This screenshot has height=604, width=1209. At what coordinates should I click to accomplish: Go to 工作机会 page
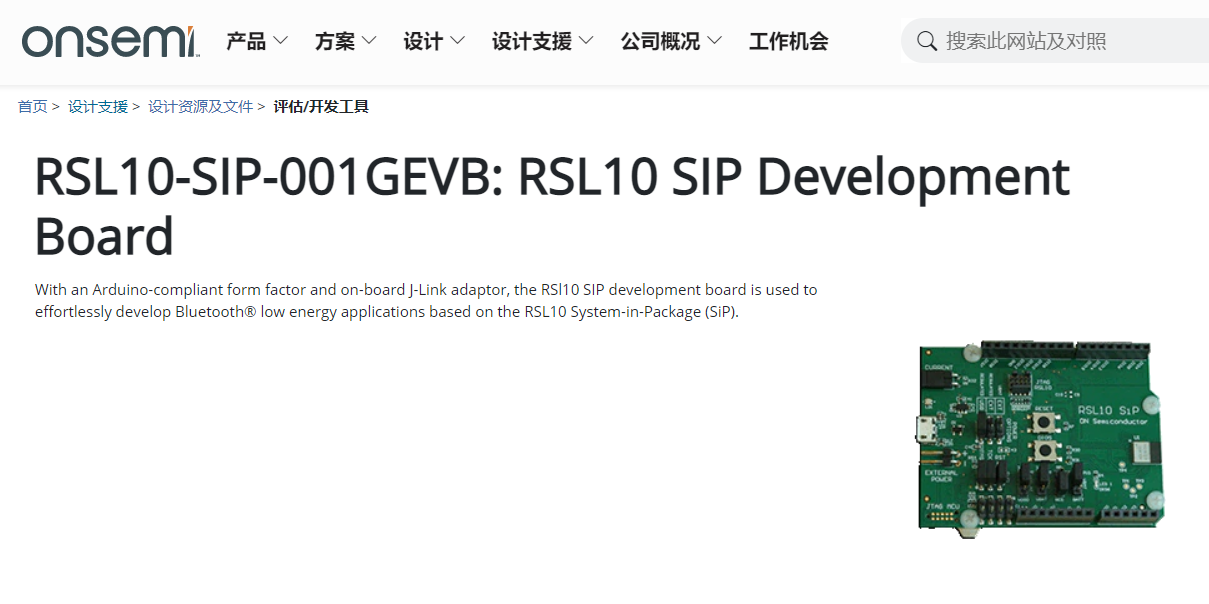(x=789, y=41)
